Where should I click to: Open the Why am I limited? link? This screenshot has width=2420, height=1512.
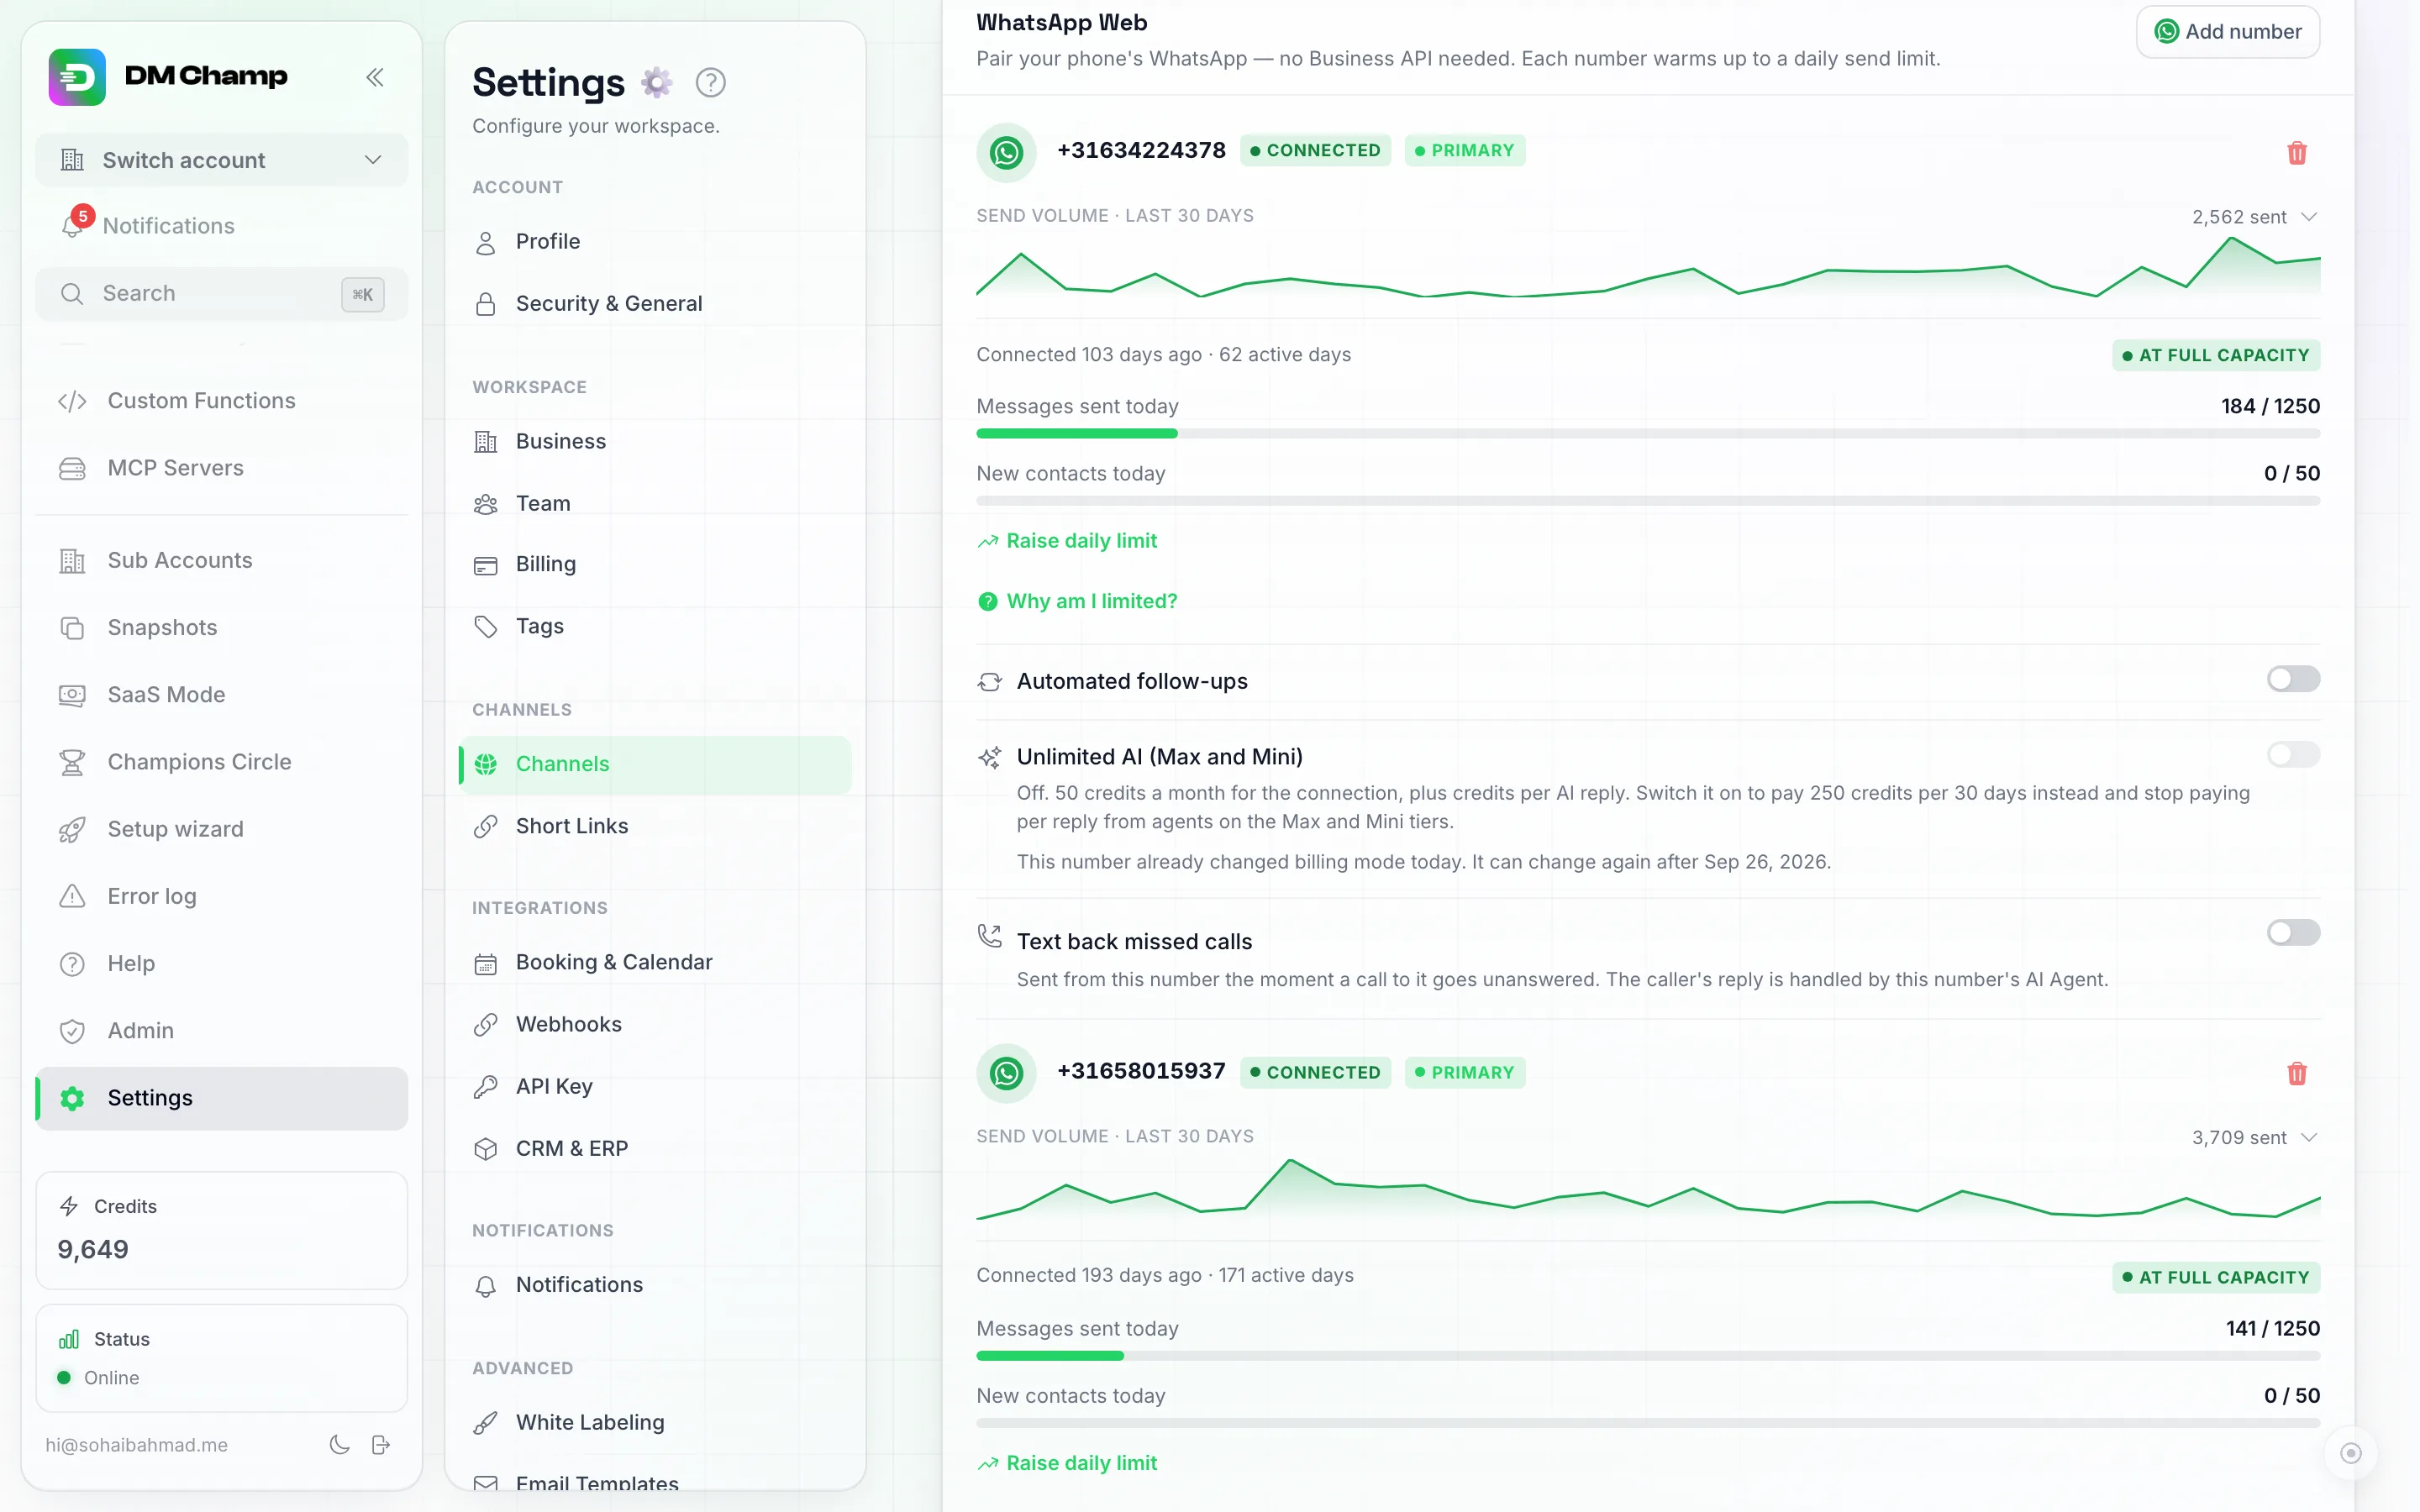coord(1077,601)
